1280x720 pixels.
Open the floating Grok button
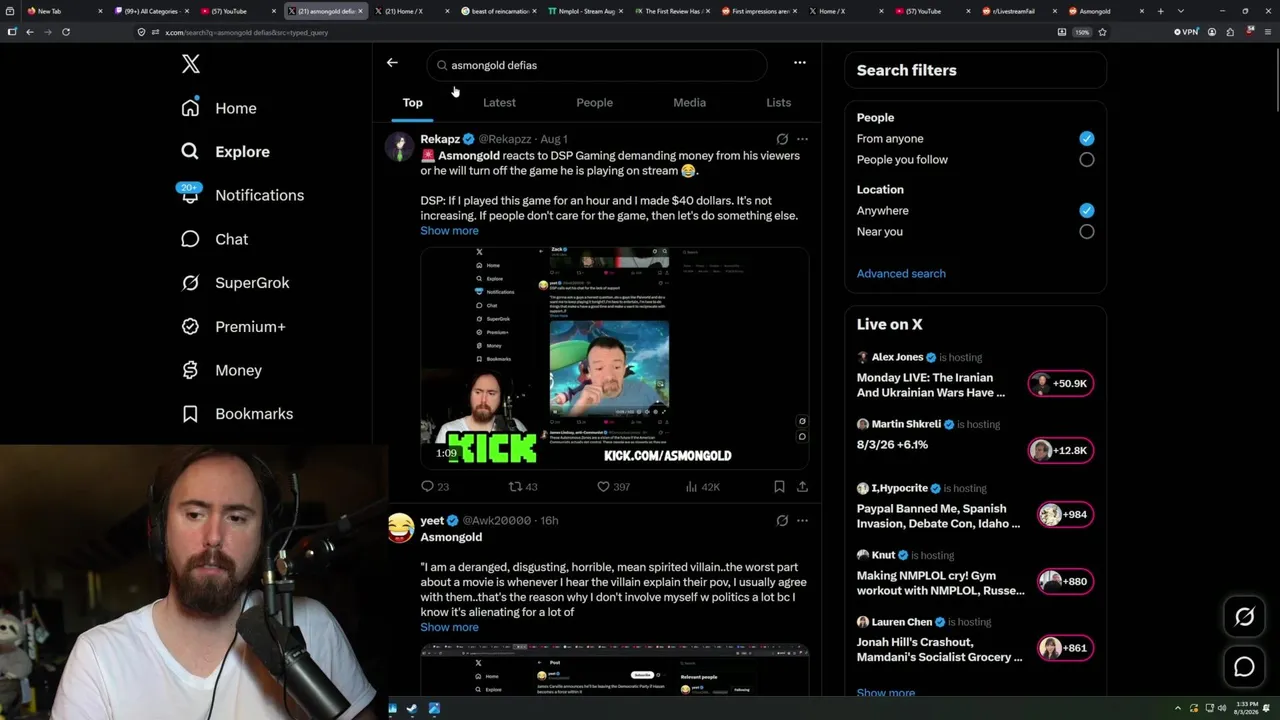[x=1244, y=617]
